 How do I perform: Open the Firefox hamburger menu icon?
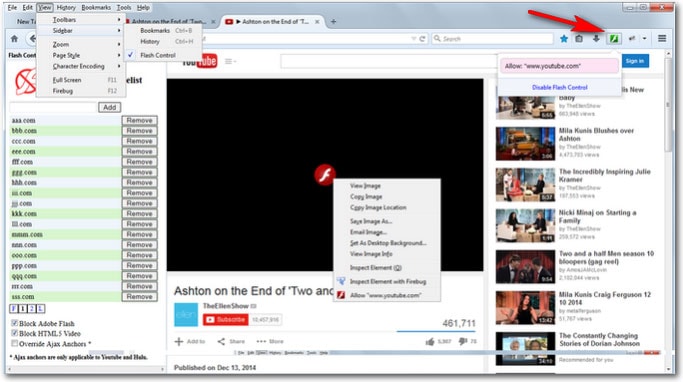(x=662, y=39)
